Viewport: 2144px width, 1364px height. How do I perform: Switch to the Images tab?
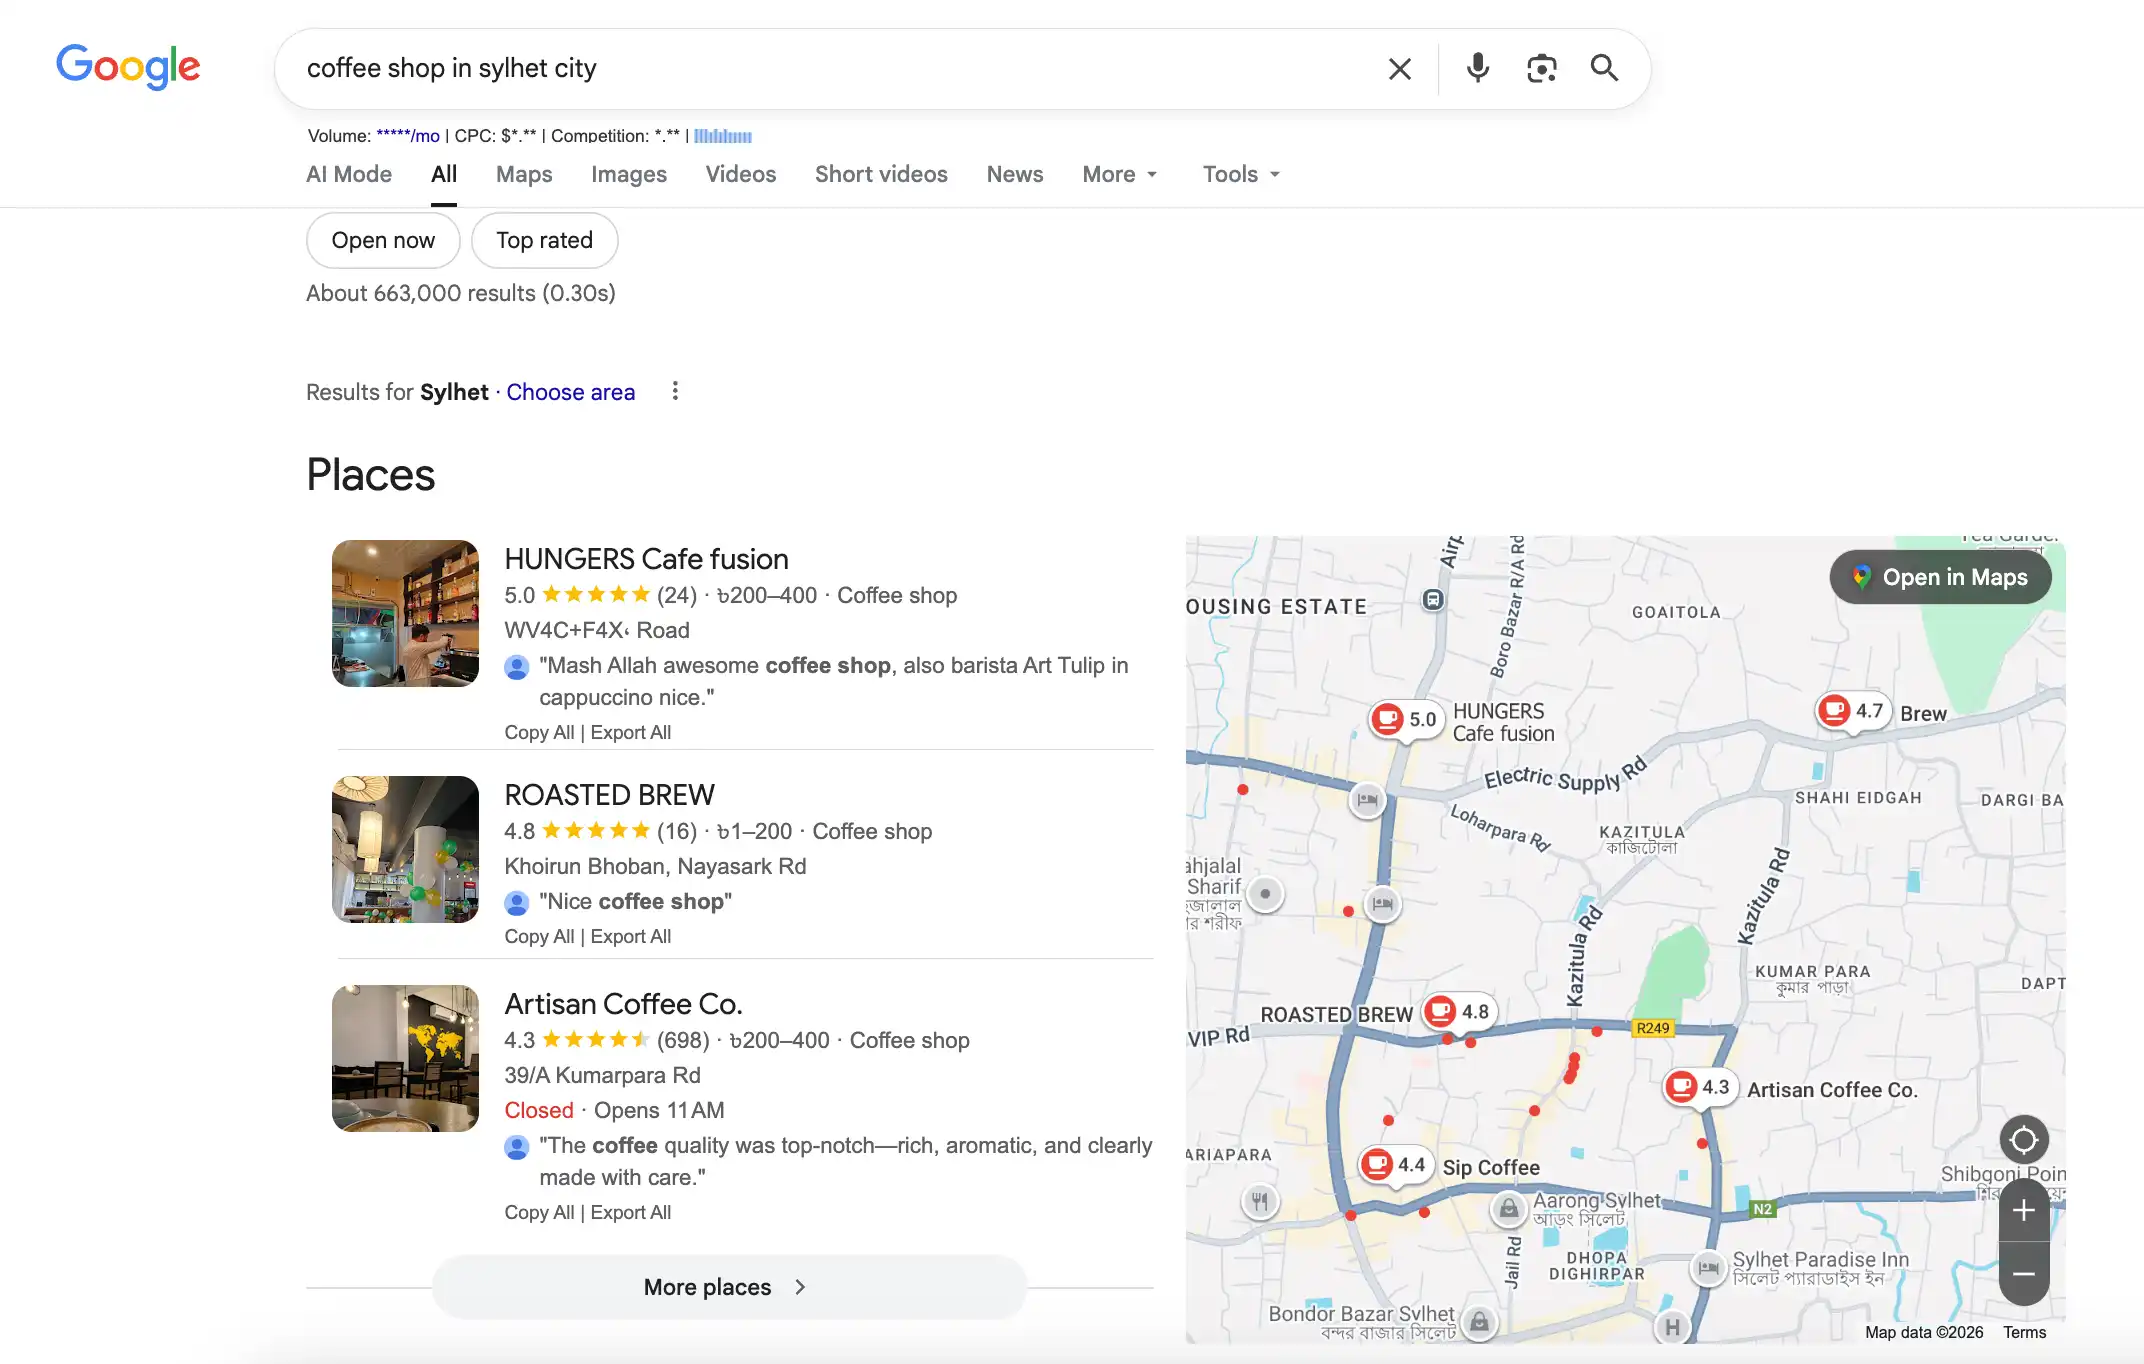tap(628, 173)
